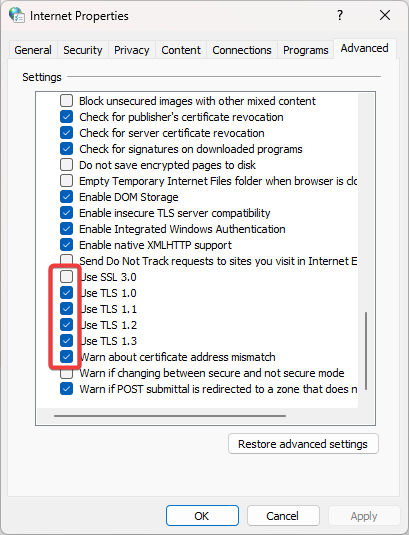Disable Enable DOM Storage option
Screen dimensions: 409x535
pyautogui.click(x=67, y=197)
